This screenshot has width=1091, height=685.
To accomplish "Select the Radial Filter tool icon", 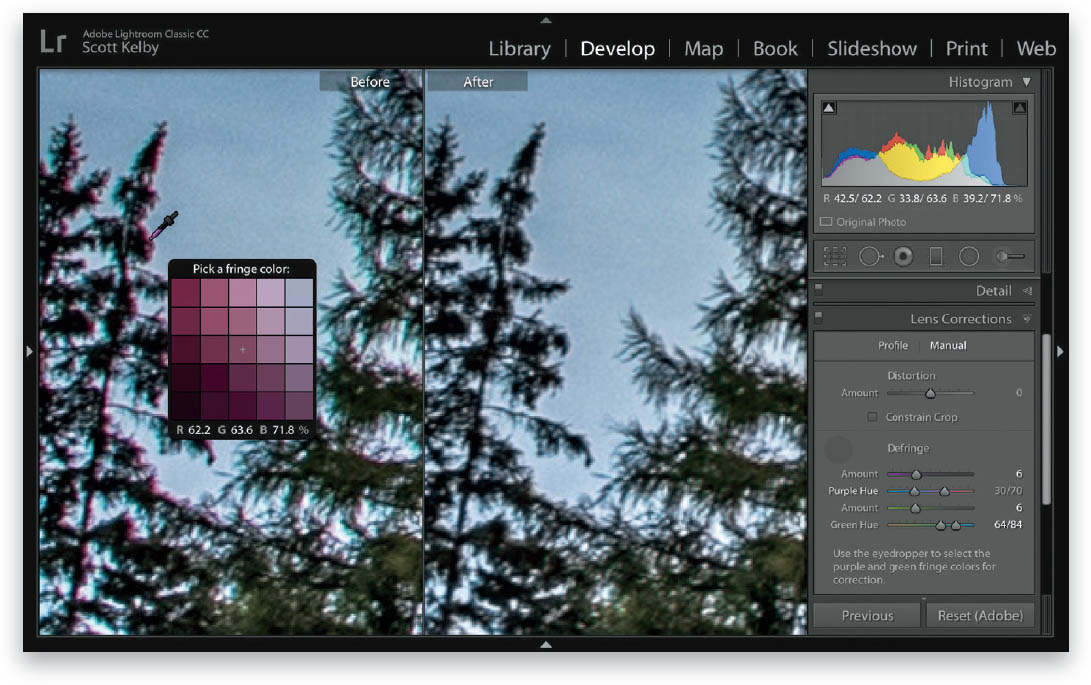I will 969,257.
